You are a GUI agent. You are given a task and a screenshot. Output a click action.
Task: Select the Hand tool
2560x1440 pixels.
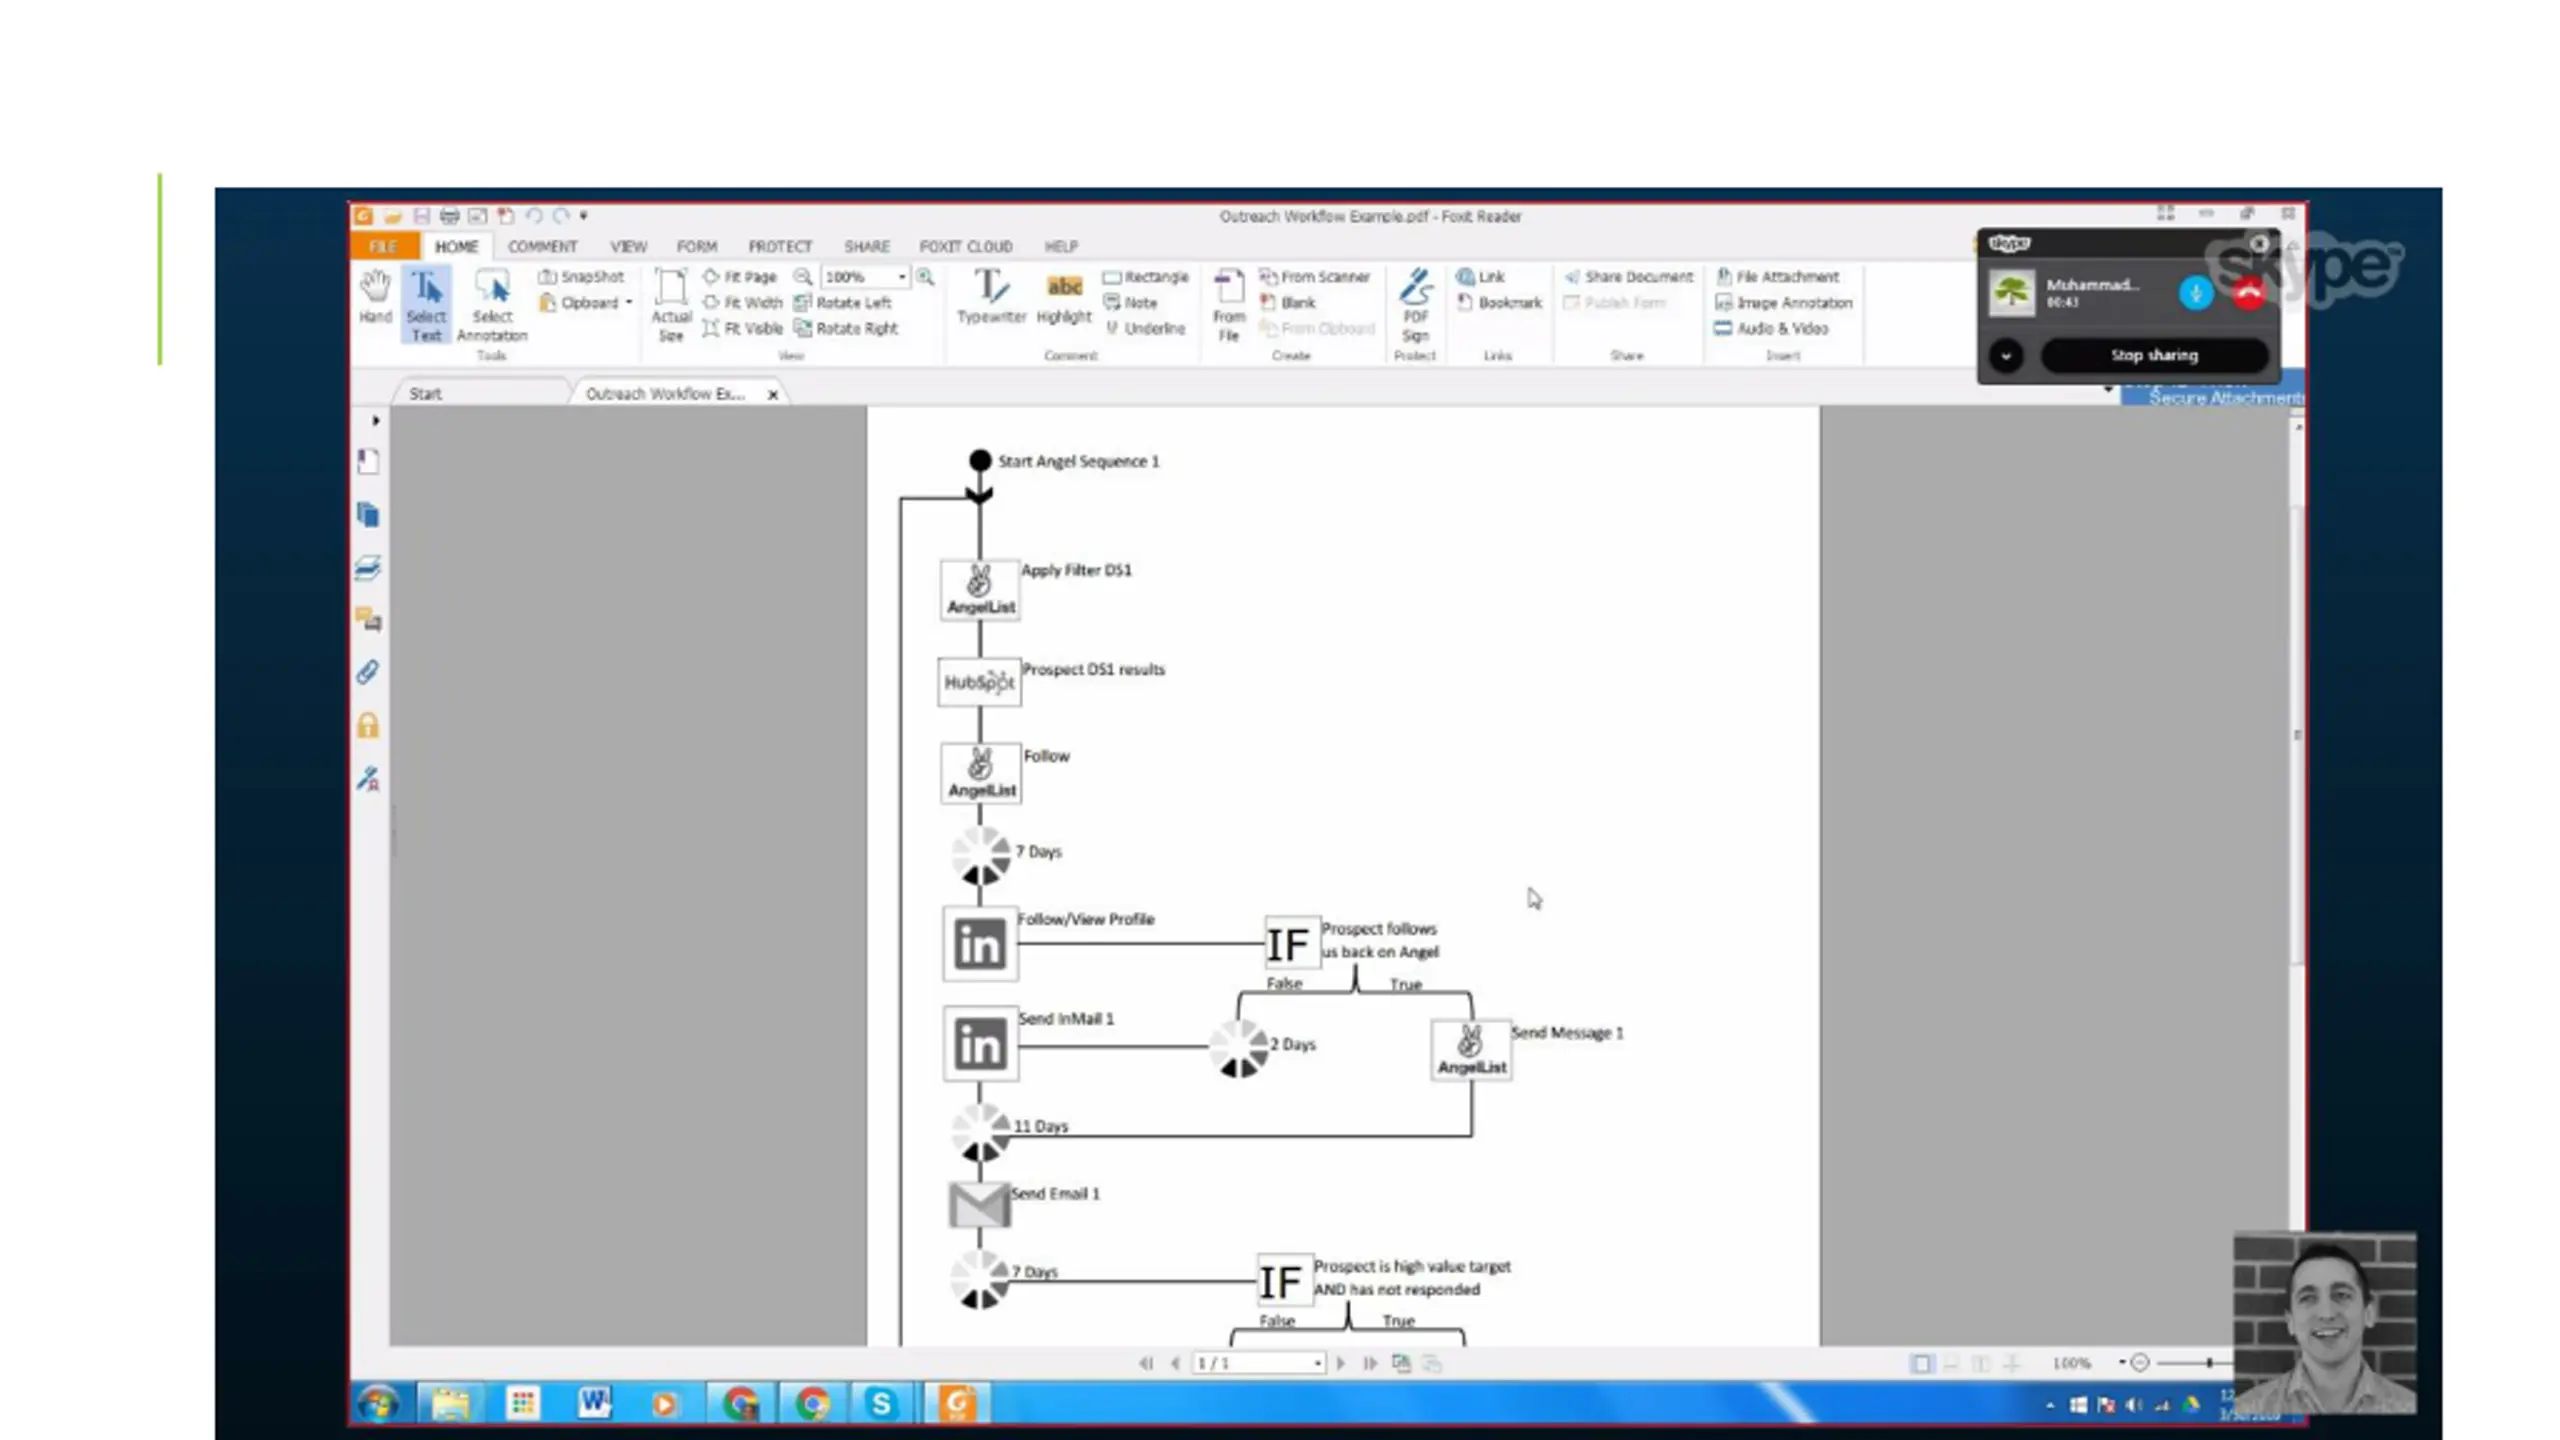[375, 297]
